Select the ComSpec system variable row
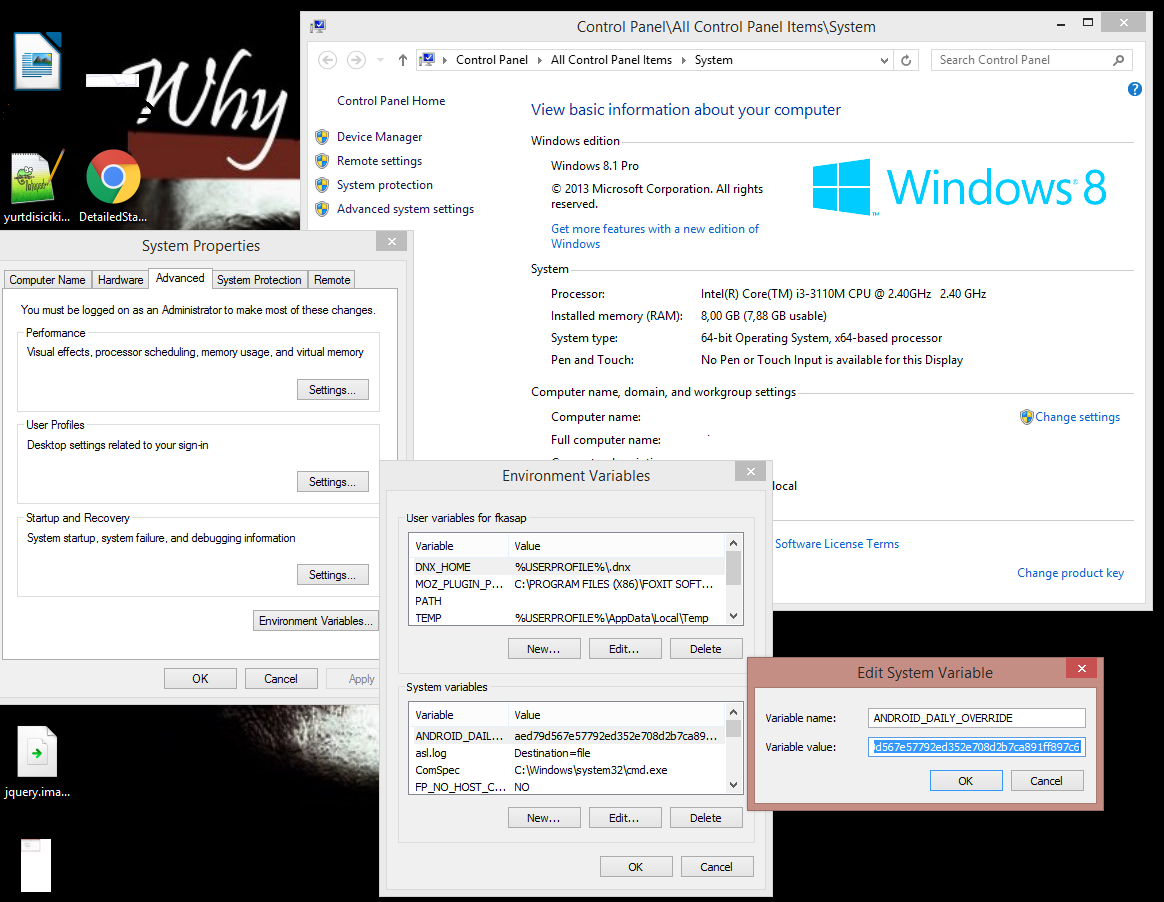The height and width of the screenshot is (902, 1164). [568, 770]
